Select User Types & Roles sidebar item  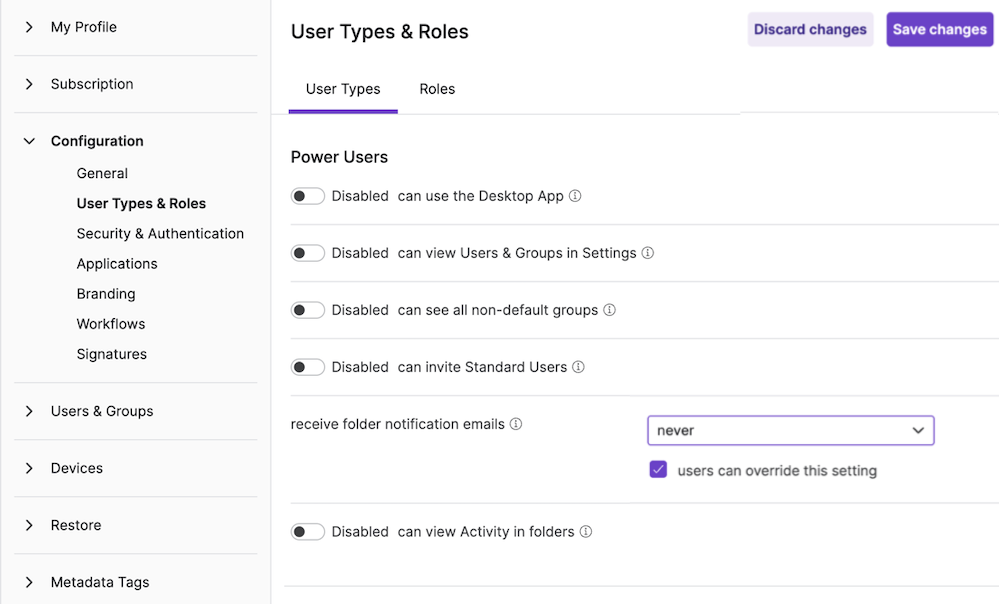(x=141, y=203)
